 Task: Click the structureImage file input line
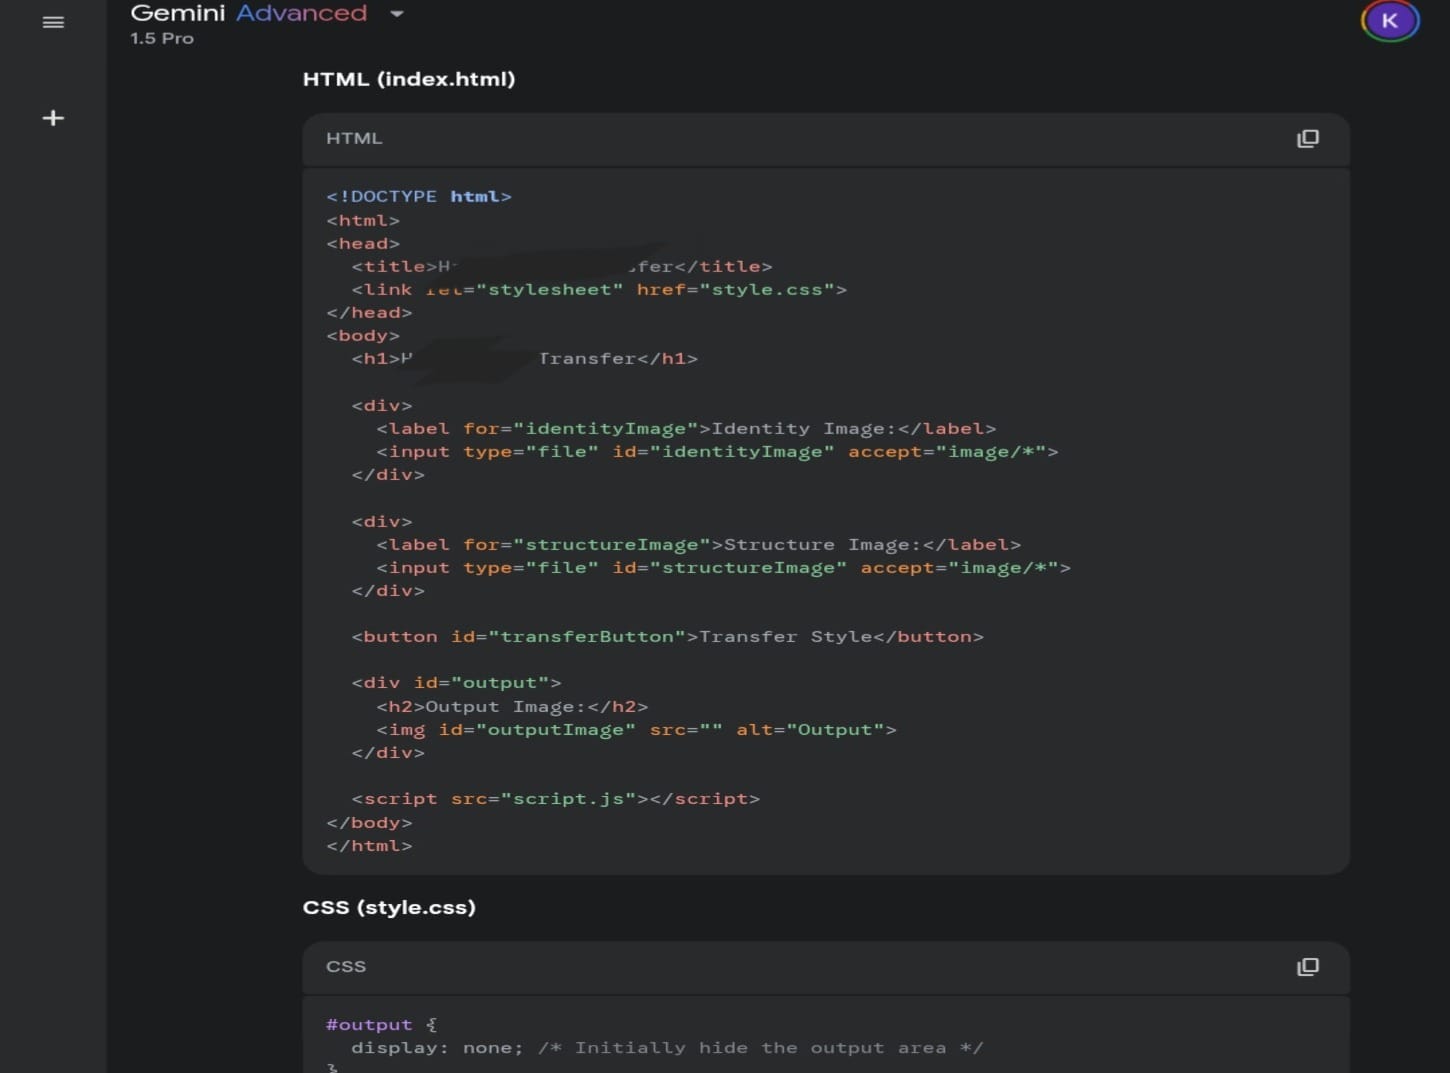coord(722,568)
